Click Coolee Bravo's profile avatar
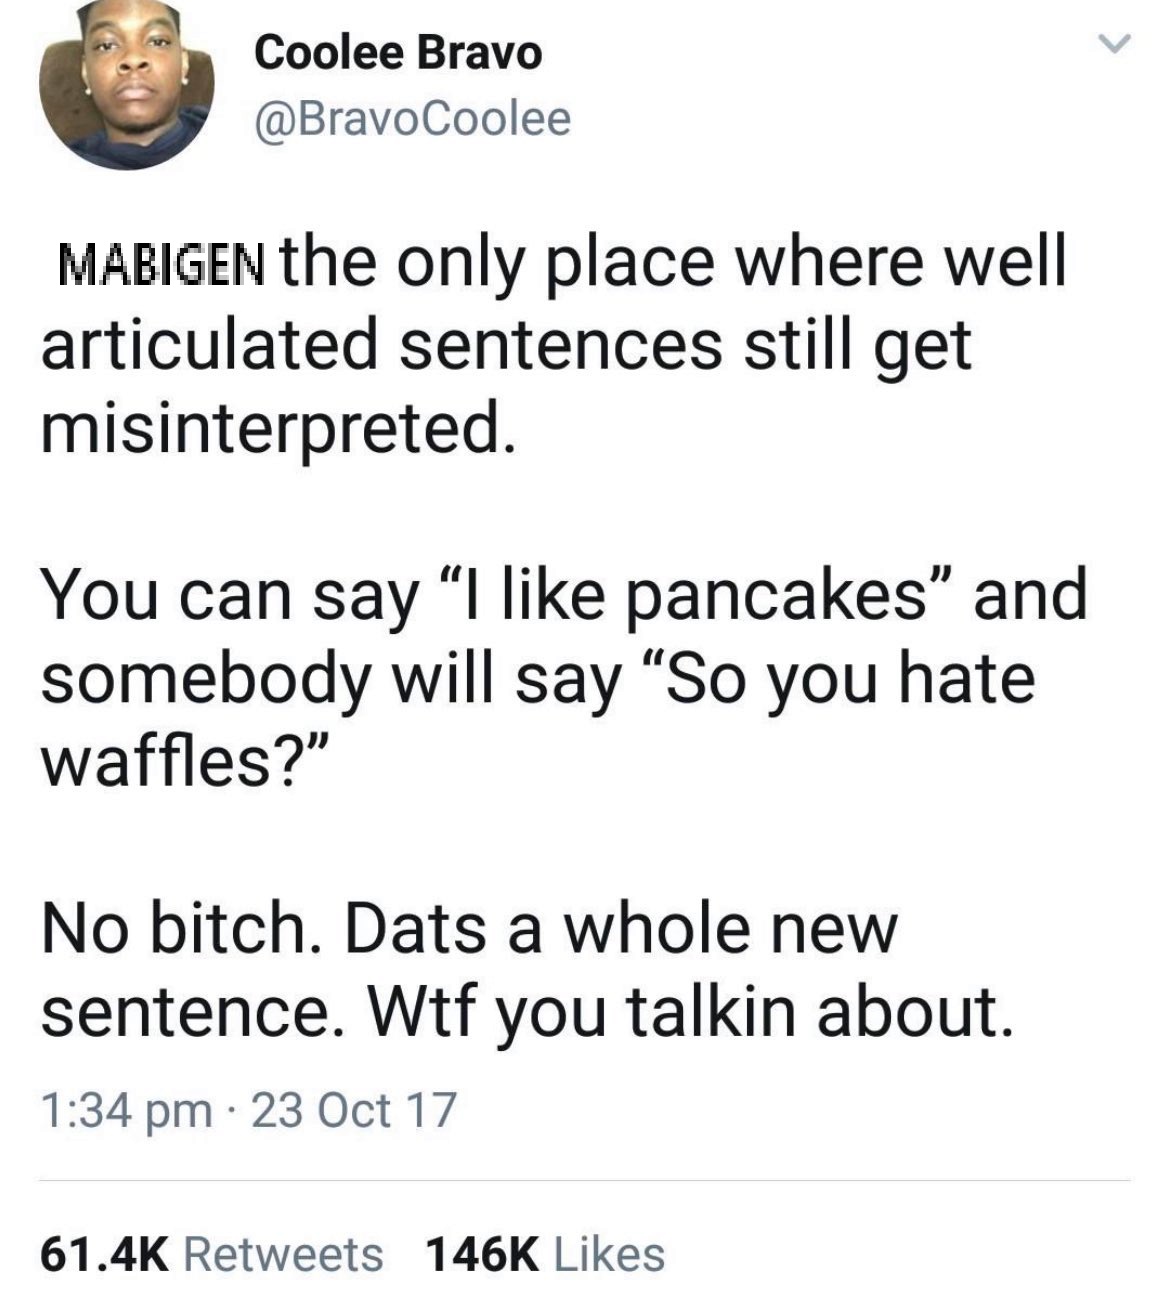This screenshot has width=1170, height=1295. 126,85
